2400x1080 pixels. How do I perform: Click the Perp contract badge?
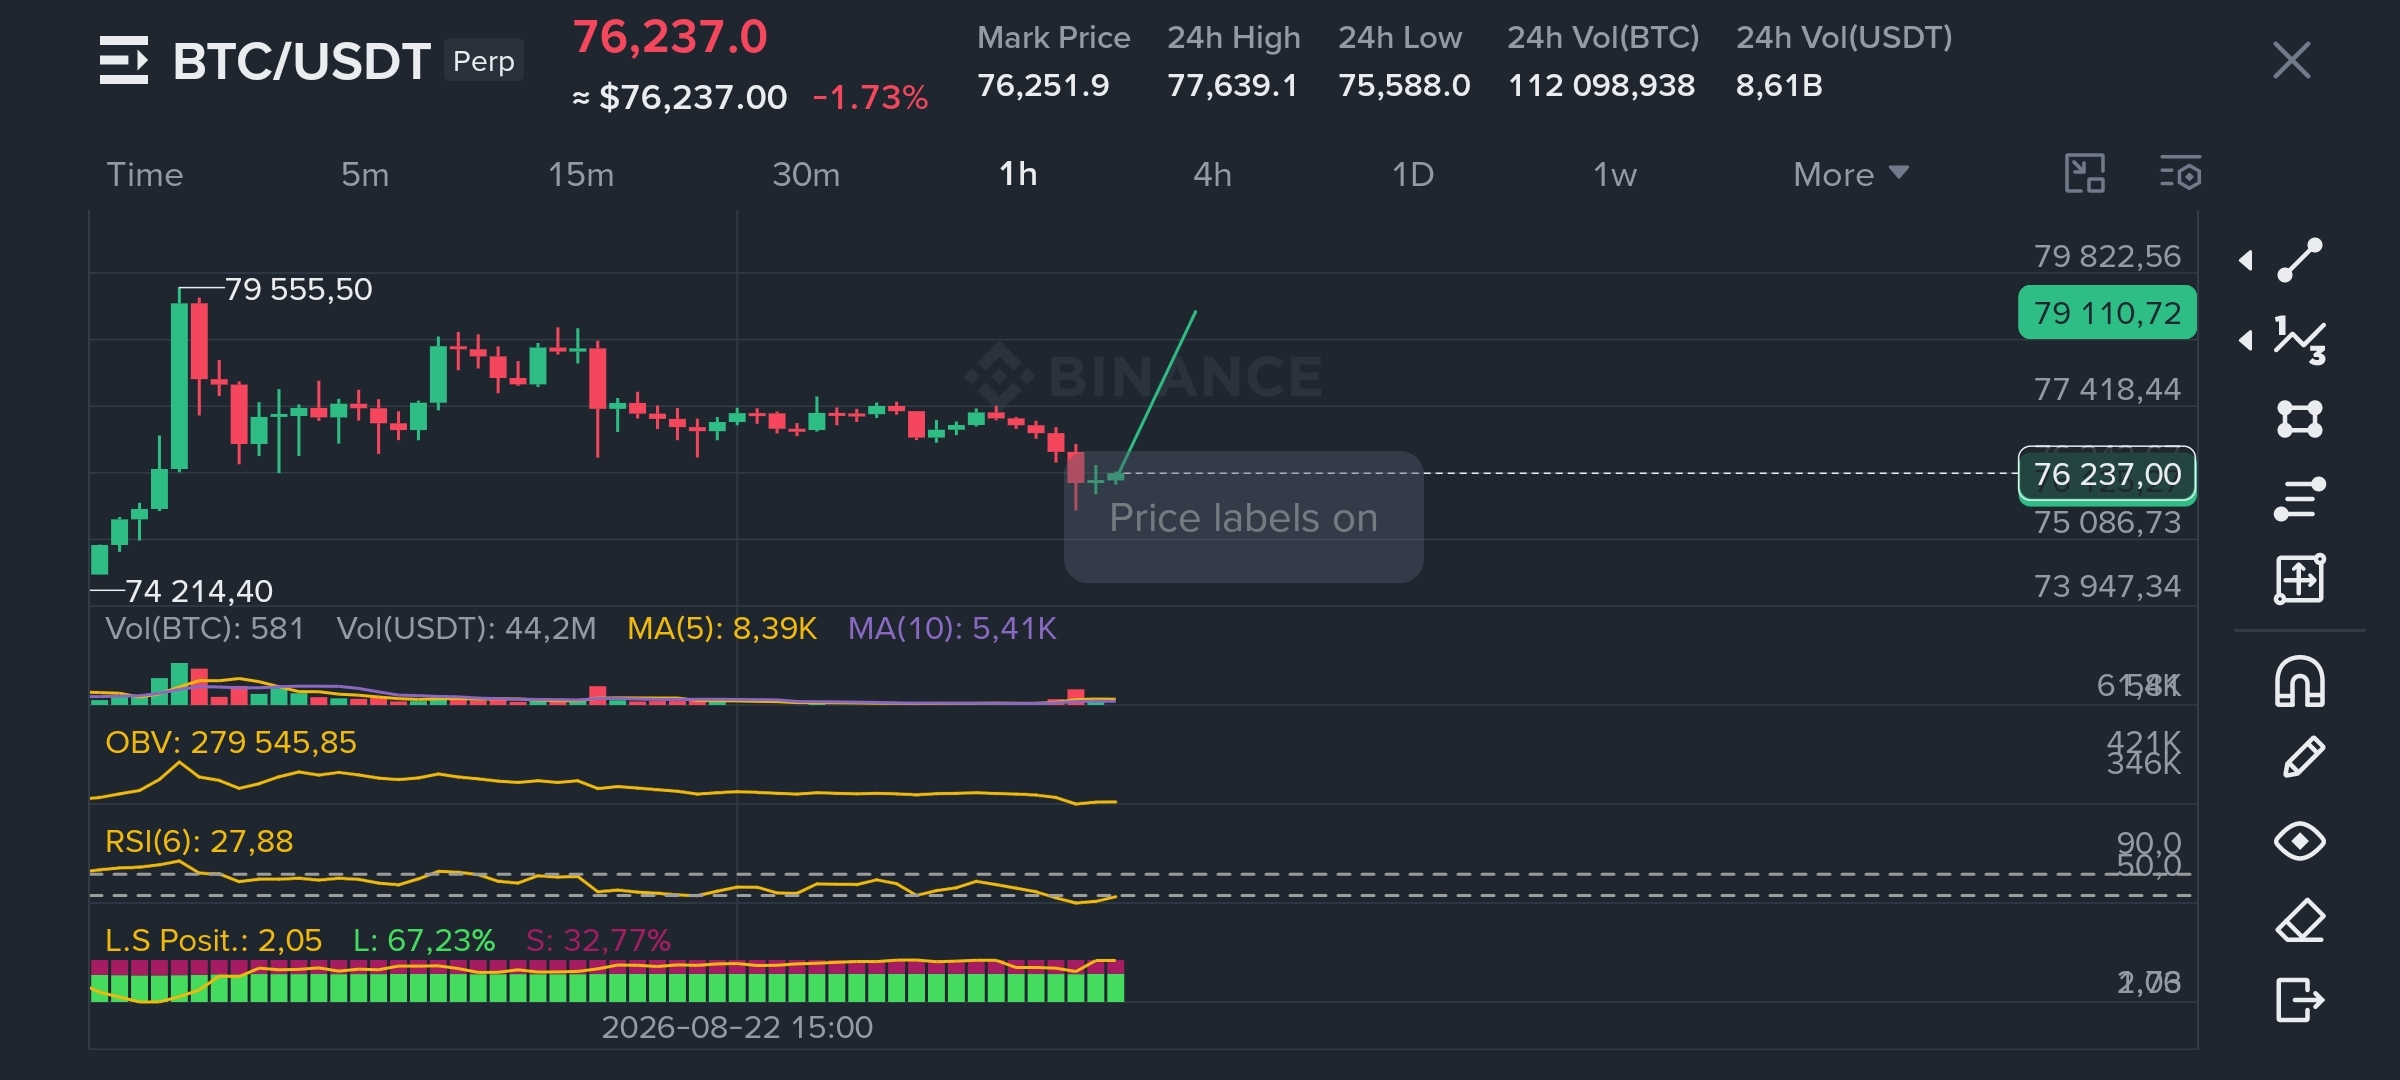(x=484, y=61)
